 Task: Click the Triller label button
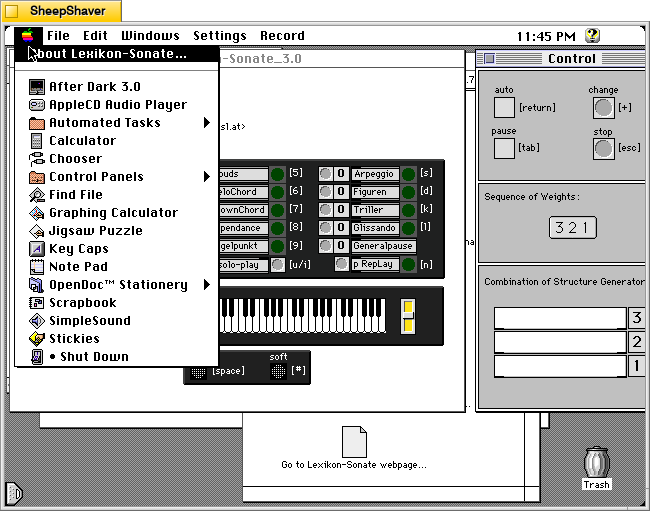(375, 210)
